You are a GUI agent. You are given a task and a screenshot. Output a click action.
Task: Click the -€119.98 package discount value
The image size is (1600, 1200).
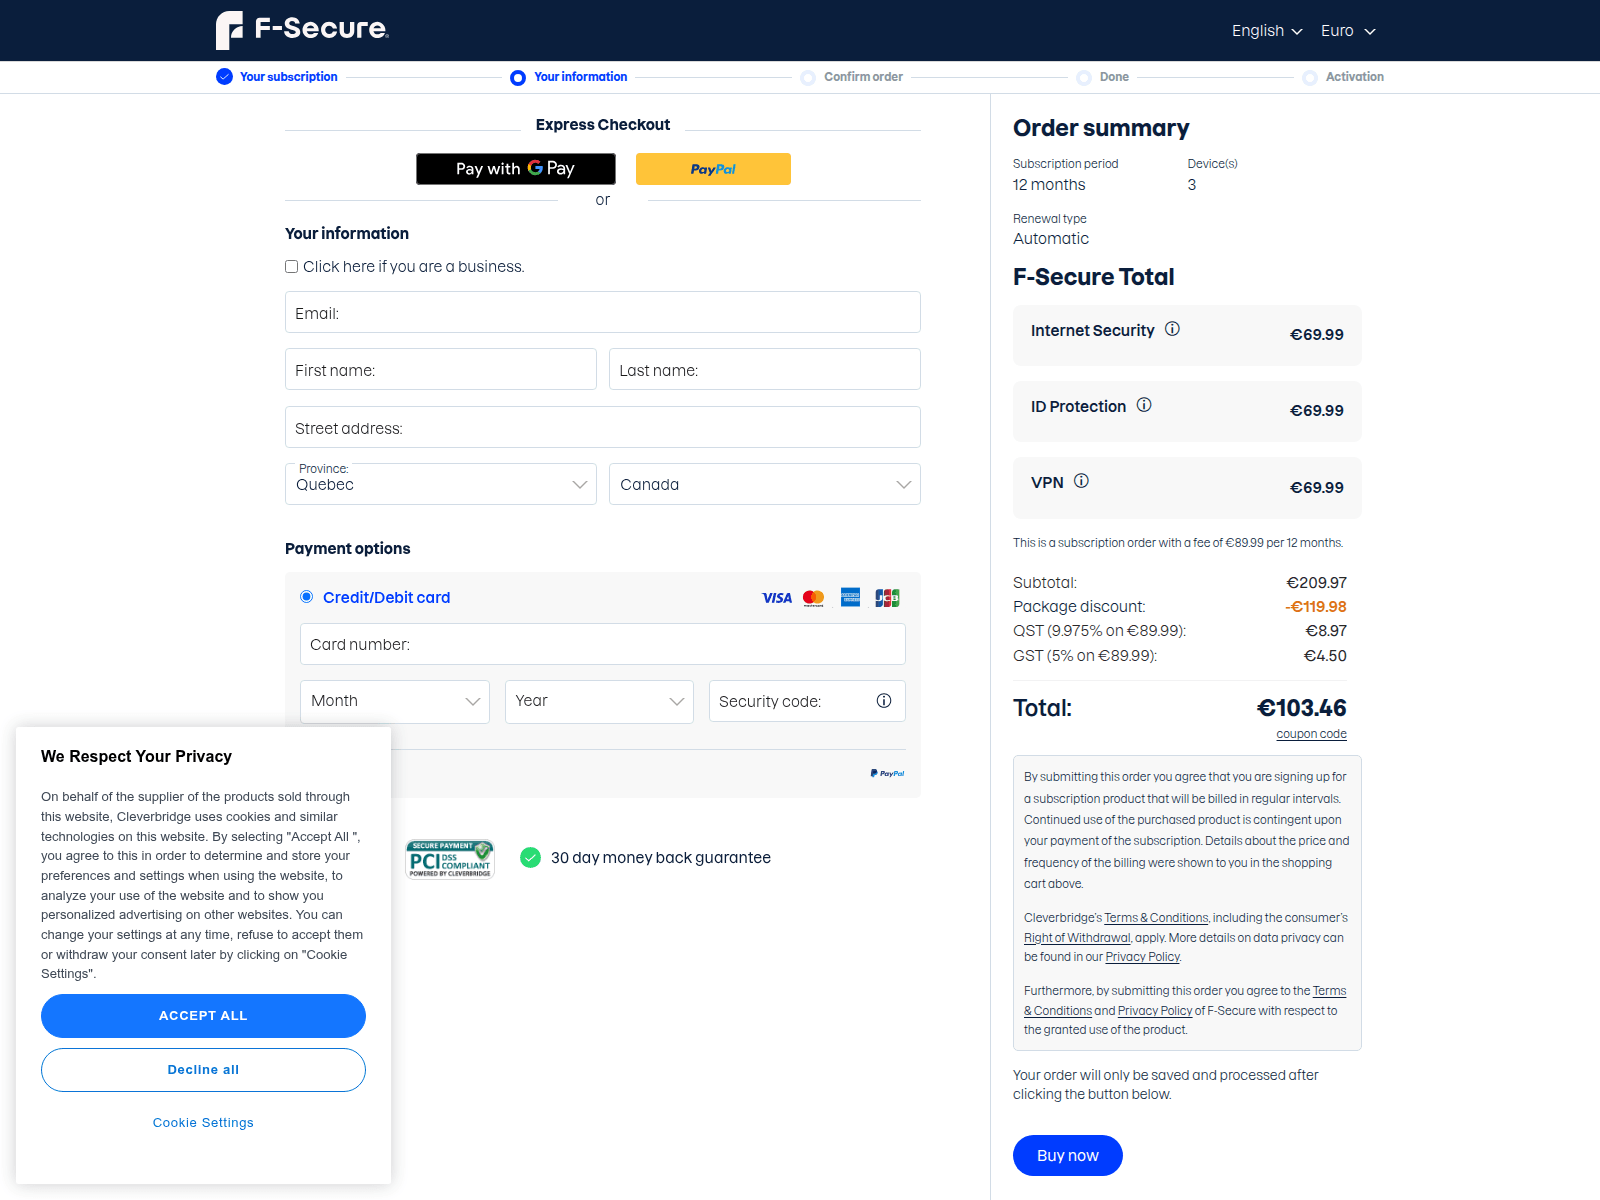click(1316, 607)
